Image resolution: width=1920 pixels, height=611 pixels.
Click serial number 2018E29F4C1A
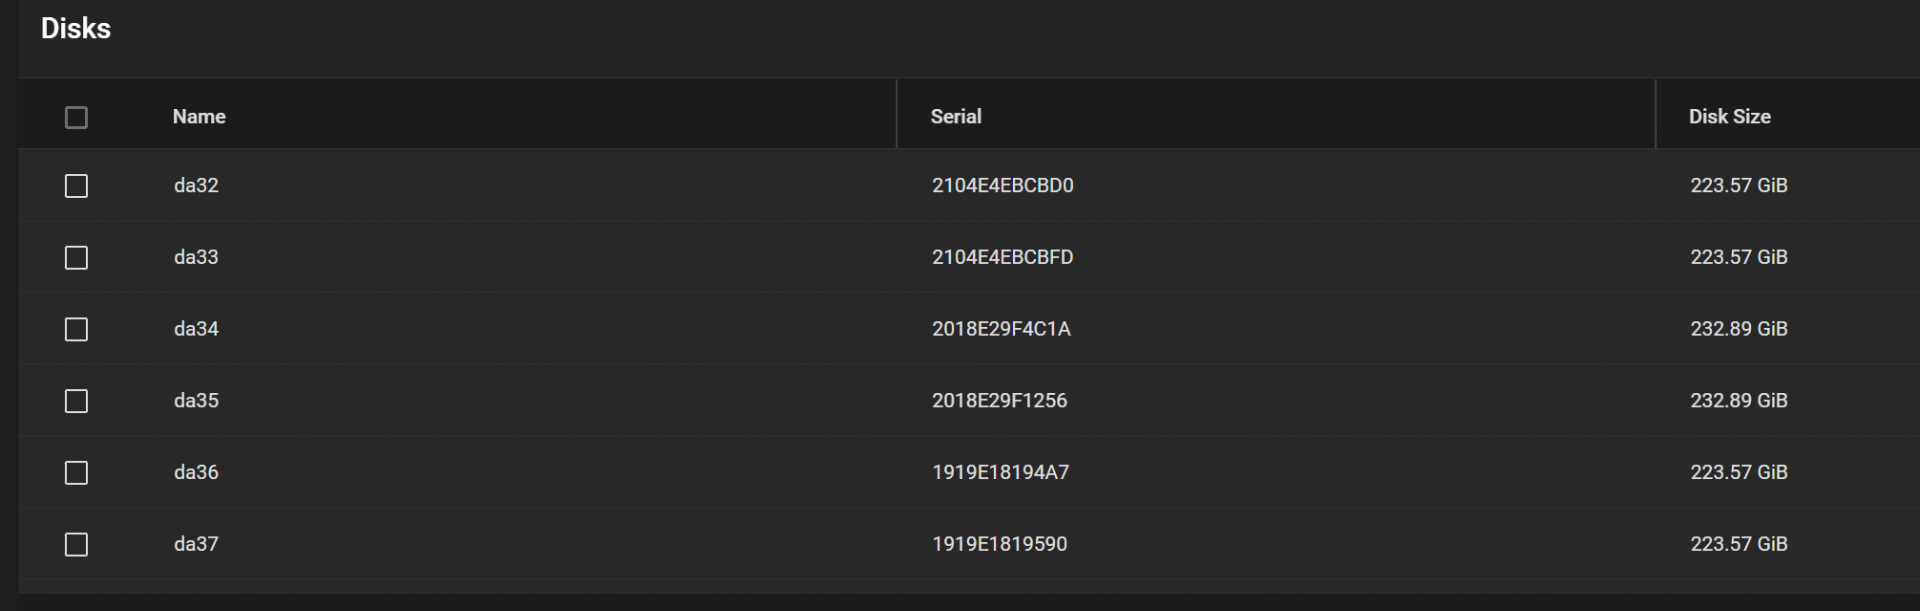point(1001,330)
